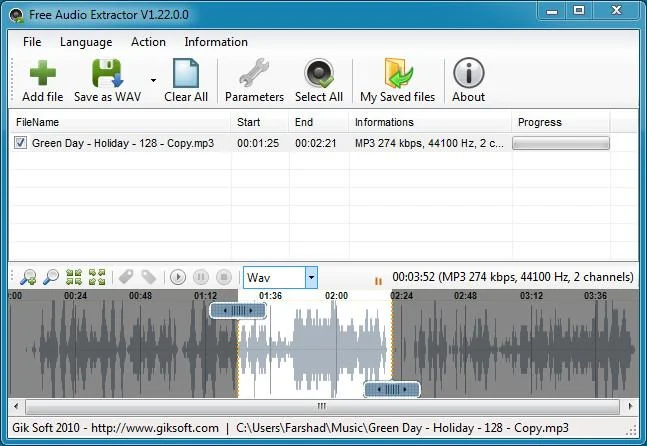Click the Save as WAV floppy icon
Image resolution: width=647 pixels, height=446 pixels.
[x=107, y=73]
